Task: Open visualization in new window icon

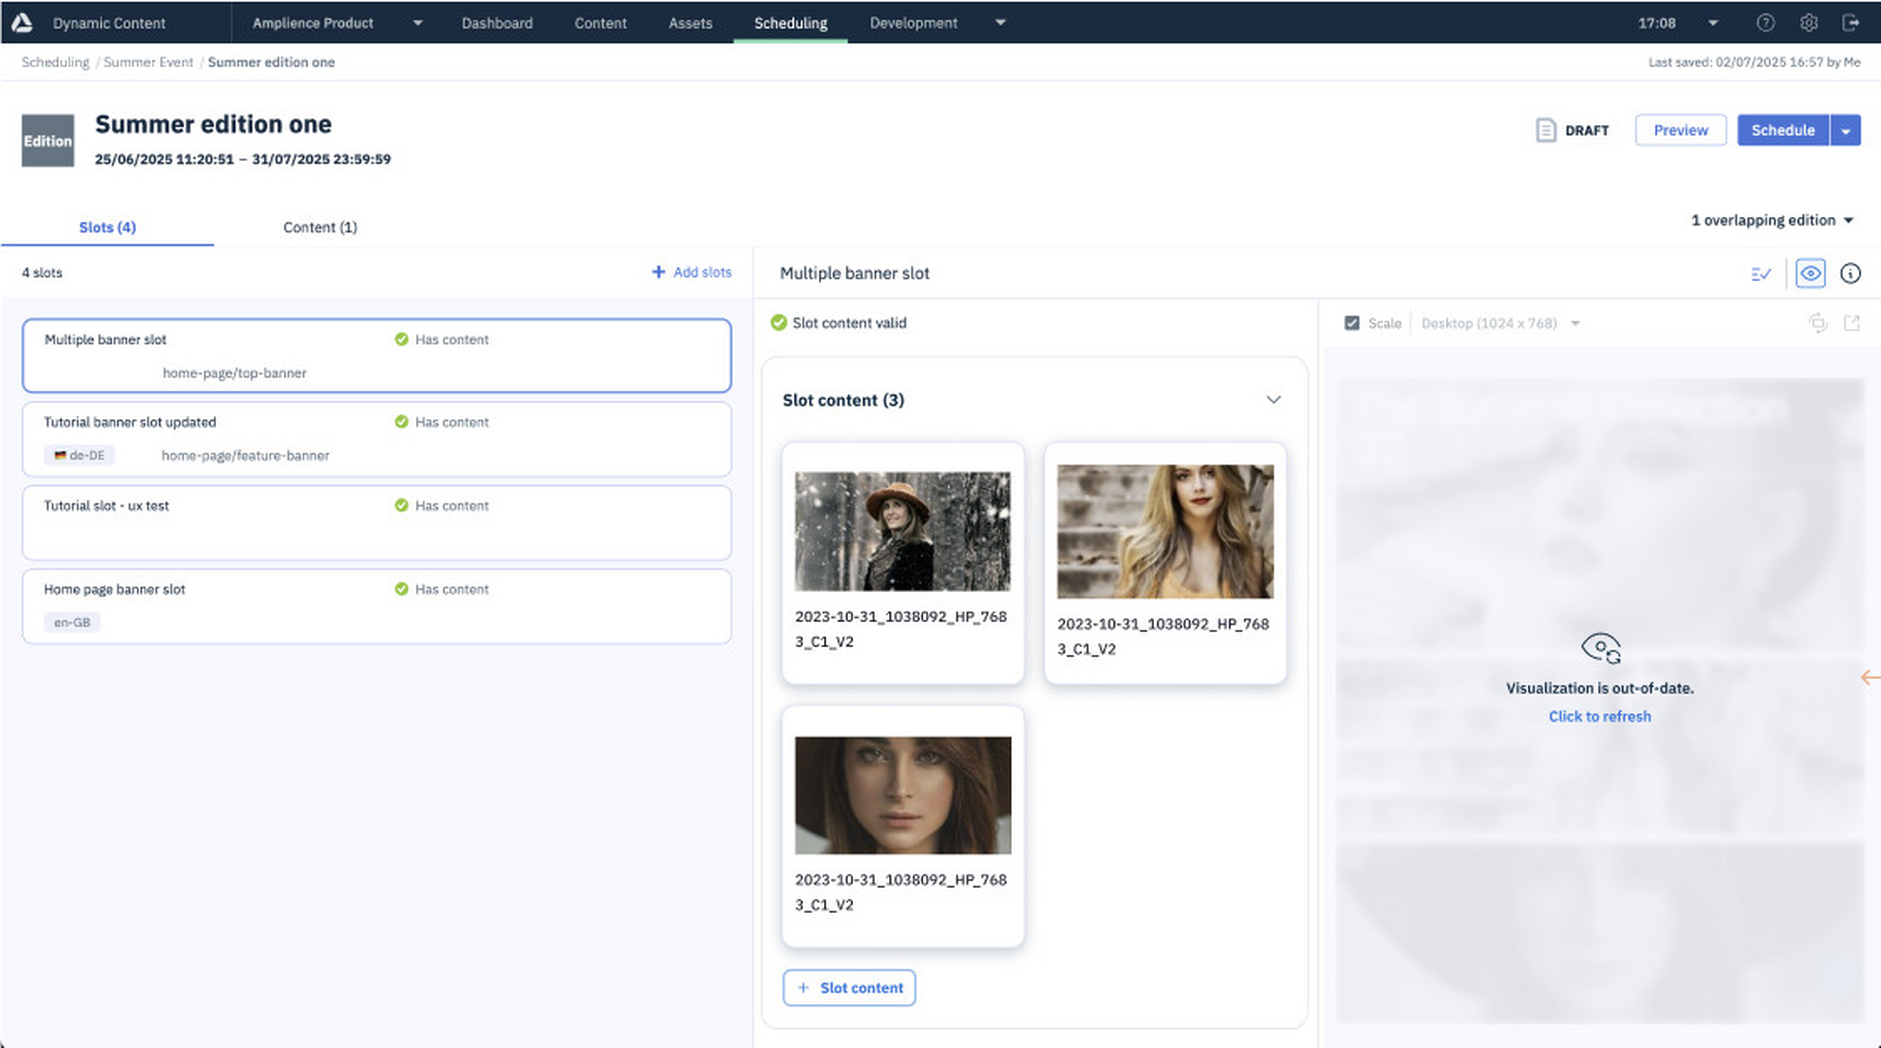Action: click(1851, 323)
